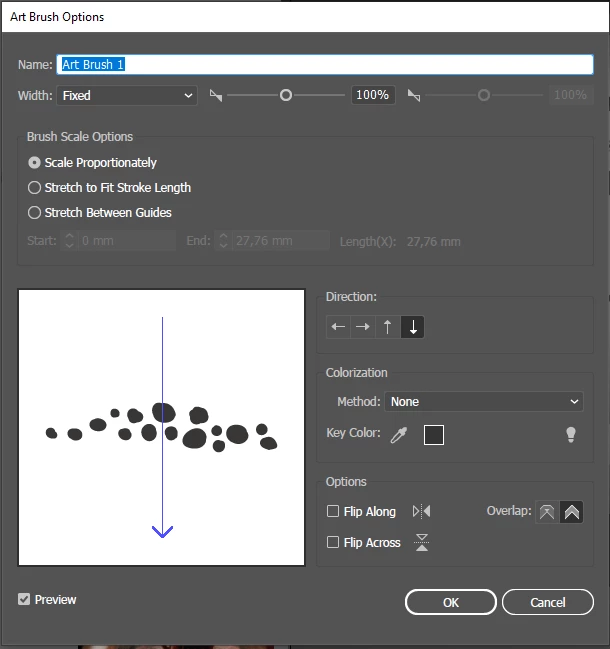The image size is (610, 649).
Task: Click the End guide stepper arrows
Action: [223, 240]
